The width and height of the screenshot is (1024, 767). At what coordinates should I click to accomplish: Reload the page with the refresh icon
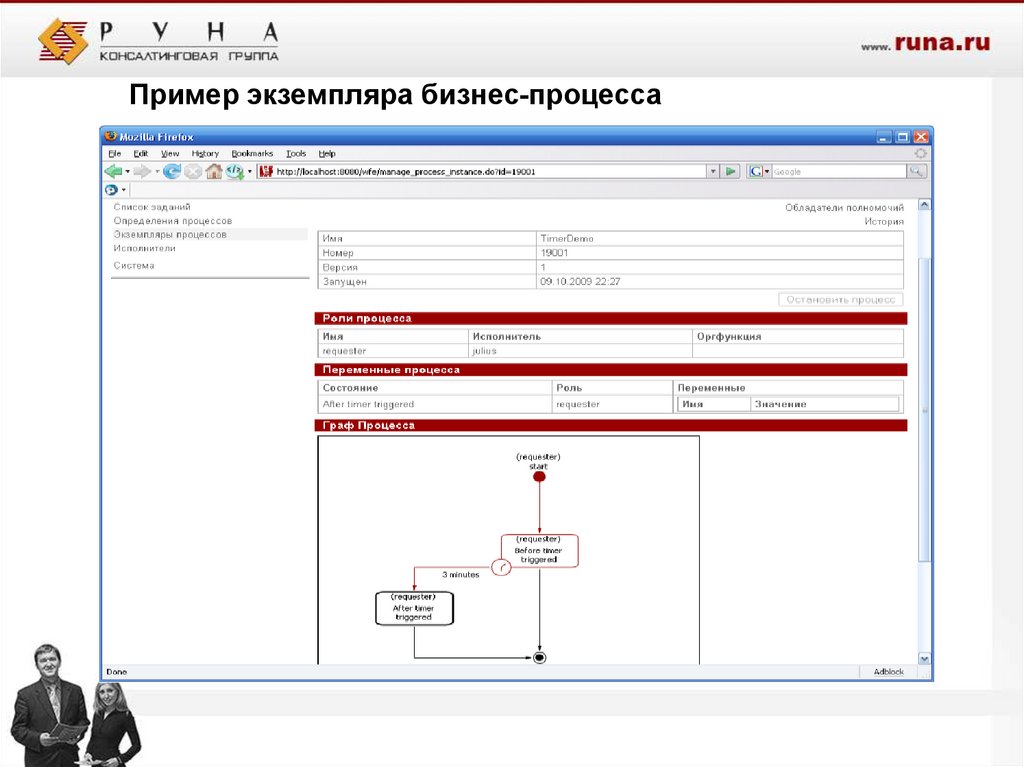pyautogui.click(x=172, y=171)
